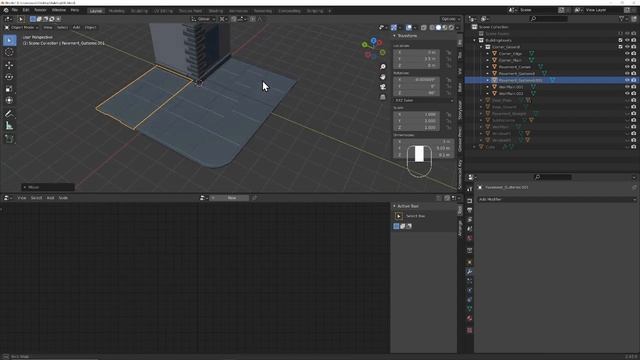Click the outliner search field

click(548, 19)
